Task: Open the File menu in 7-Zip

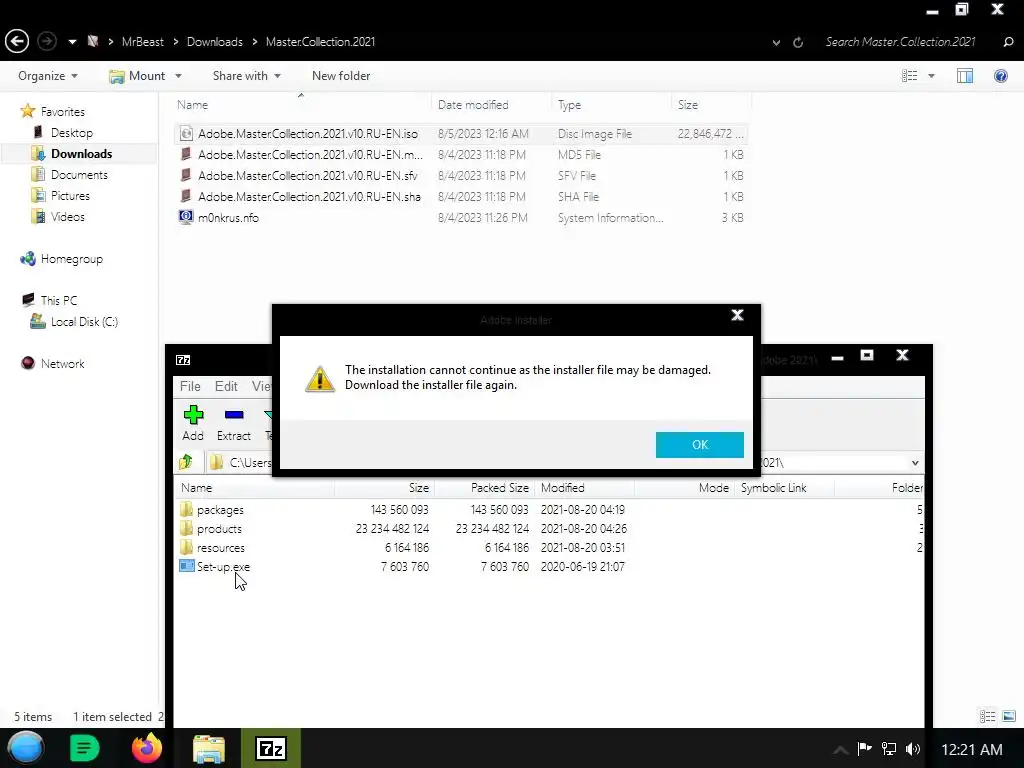Action: pyautogui.click(x=190, y=386)
